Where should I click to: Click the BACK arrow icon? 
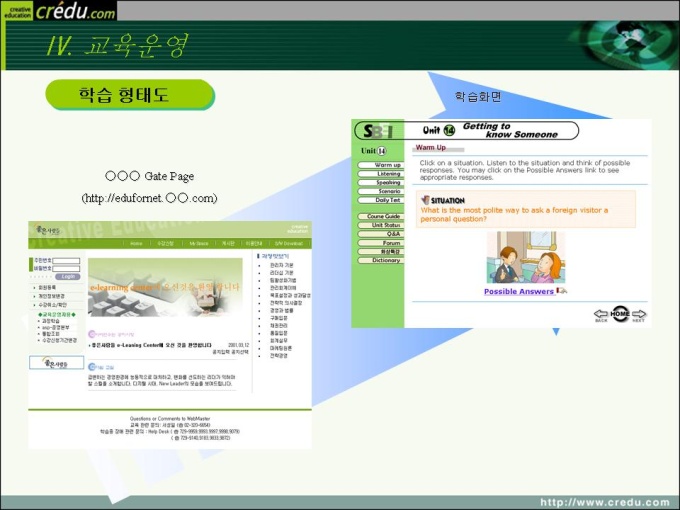point(601,314)
